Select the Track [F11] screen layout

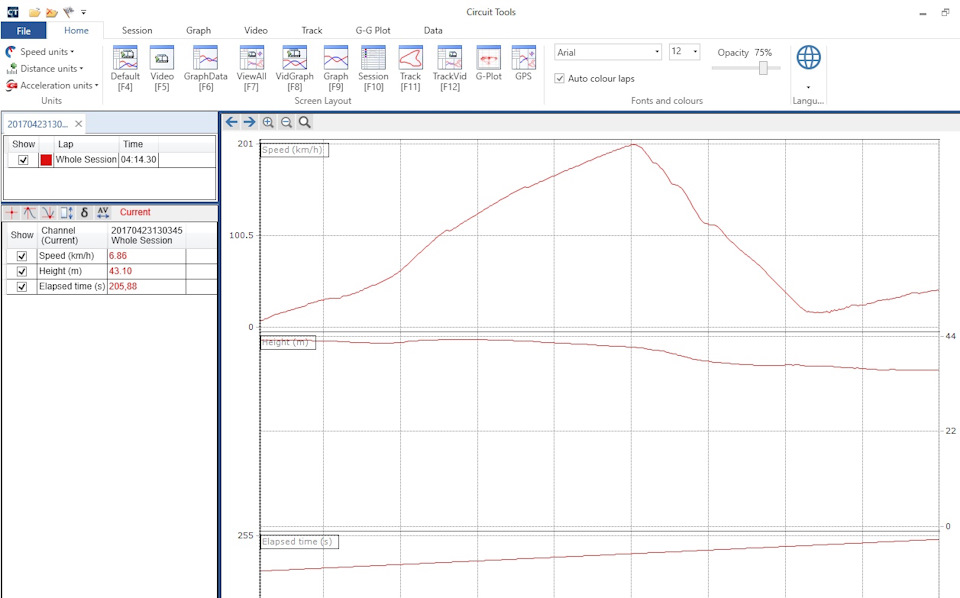[410, 68]
